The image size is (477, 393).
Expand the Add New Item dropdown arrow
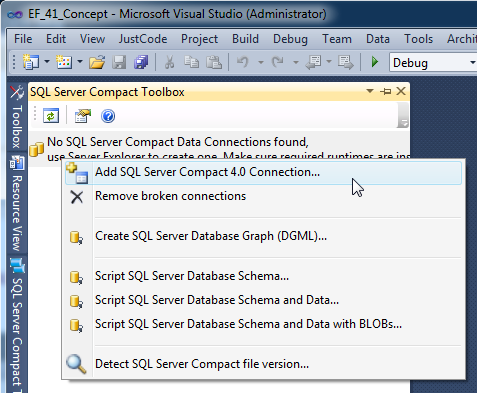click(80, 62)
